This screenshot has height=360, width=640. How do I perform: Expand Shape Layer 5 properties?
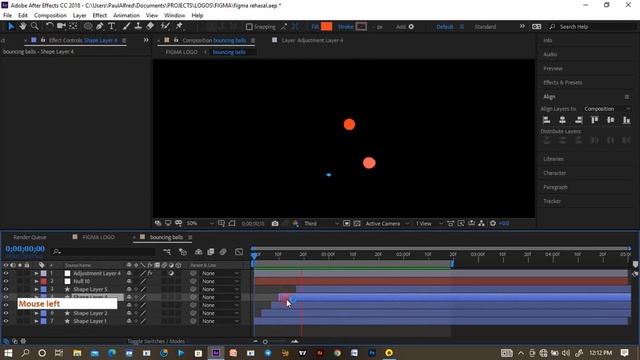click(x=36, y=289)
